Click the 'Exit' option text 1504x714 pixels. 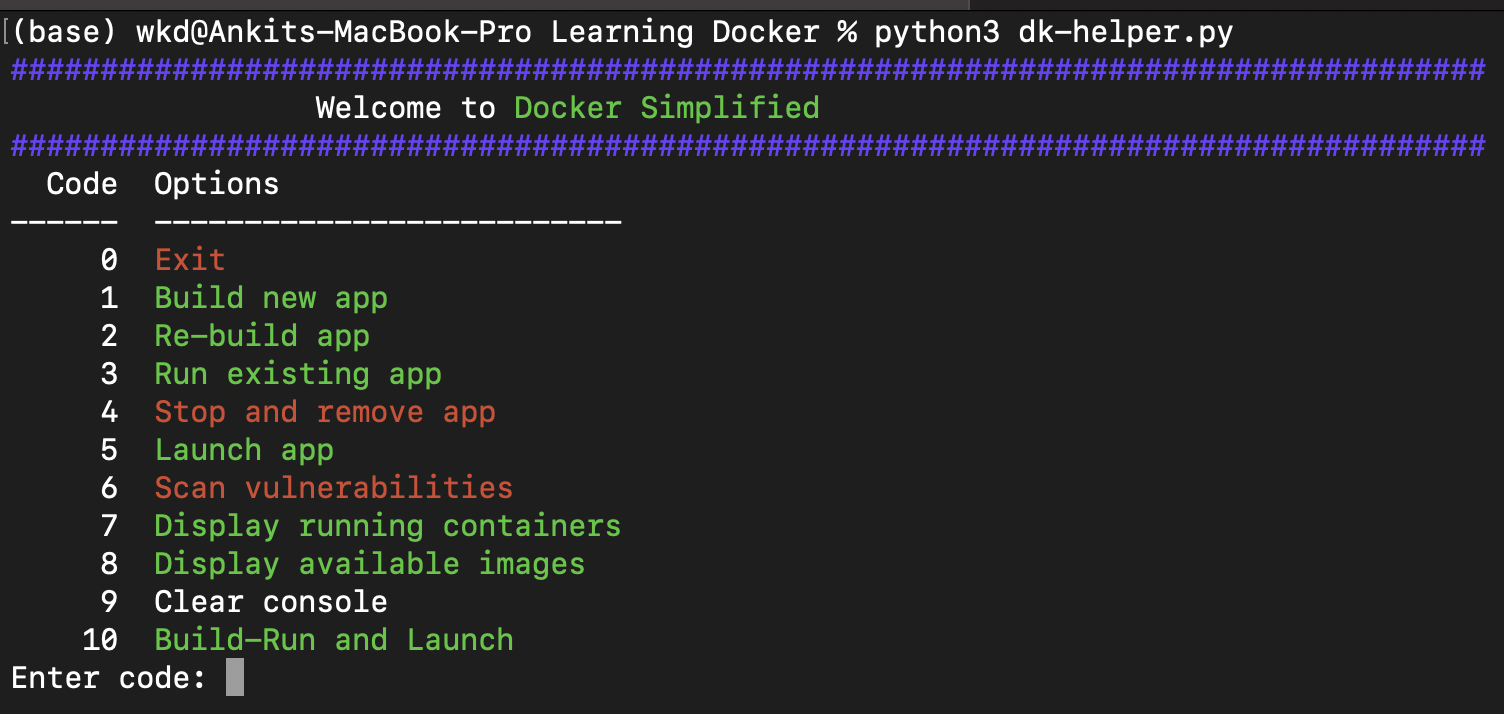[190, 260]
